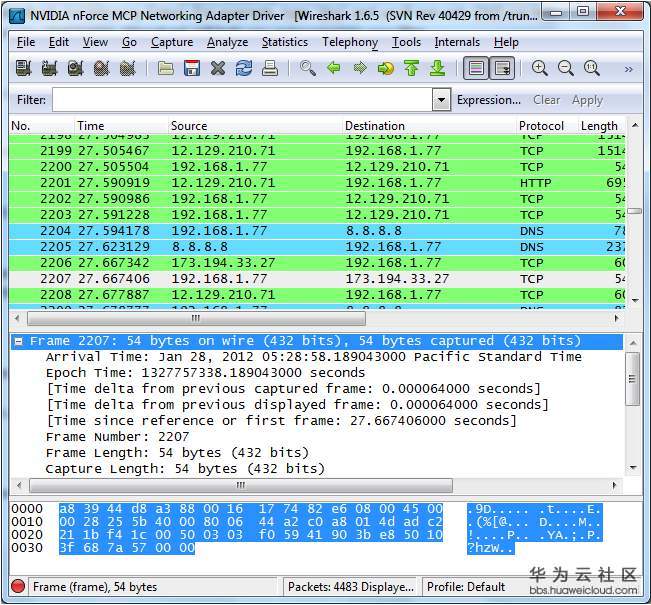Click the red capture status indicator icon

18,586
